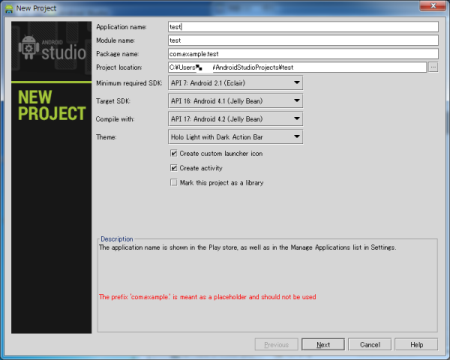Click the disabled Previous button

click(x=276, y=345)
